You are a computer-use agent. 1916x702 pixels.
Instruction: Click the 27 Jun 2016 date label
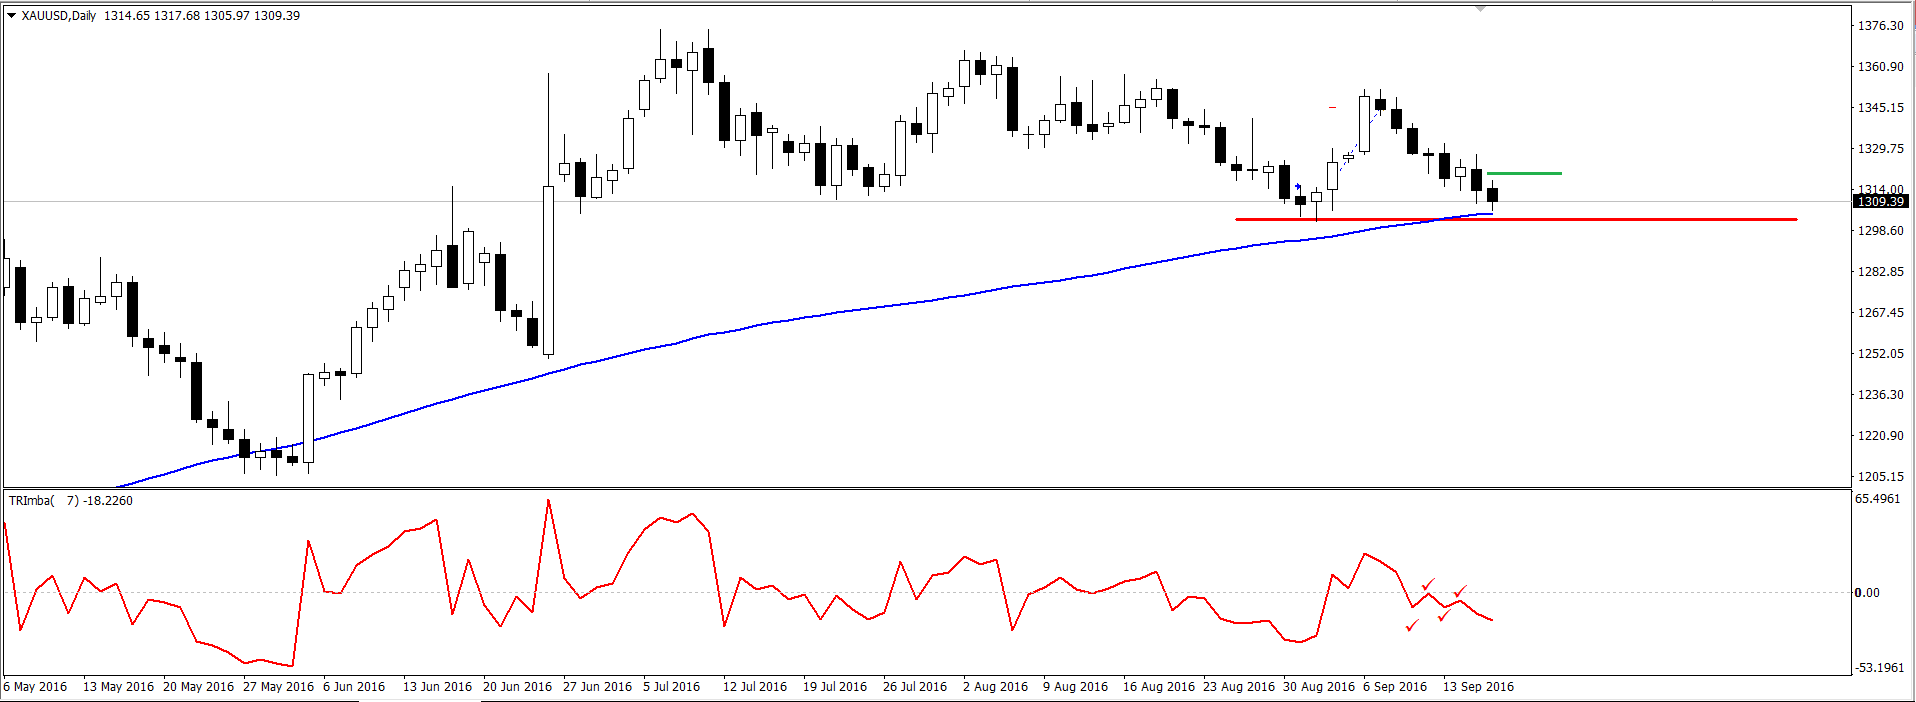click(x=597, y=687)
